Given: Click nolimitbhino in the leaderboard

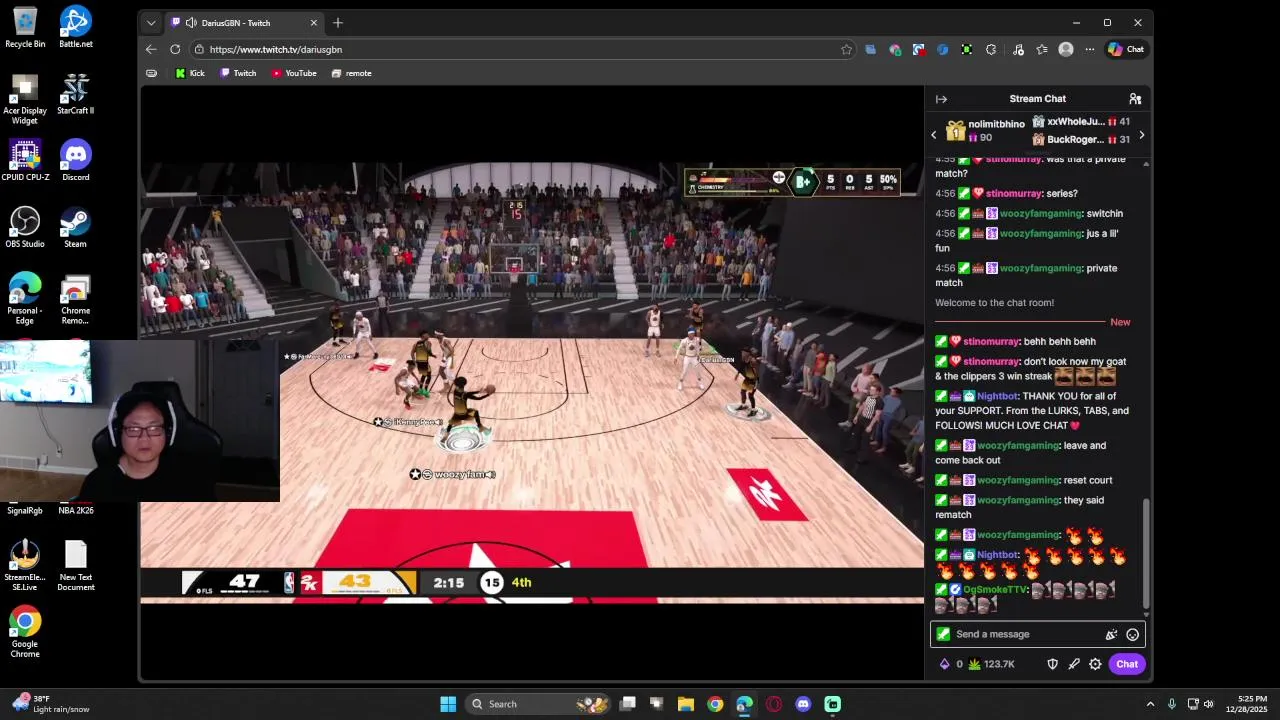Looking at the screenshot, I should coord(996,124).
